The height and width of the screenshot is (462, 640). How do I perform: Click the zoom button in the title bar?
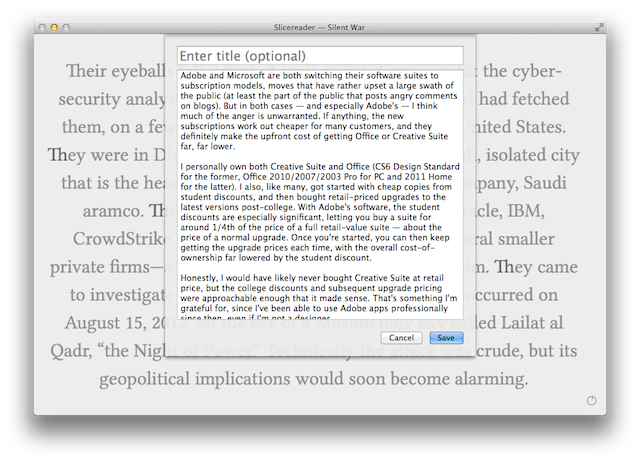click(x=66, y=27)
